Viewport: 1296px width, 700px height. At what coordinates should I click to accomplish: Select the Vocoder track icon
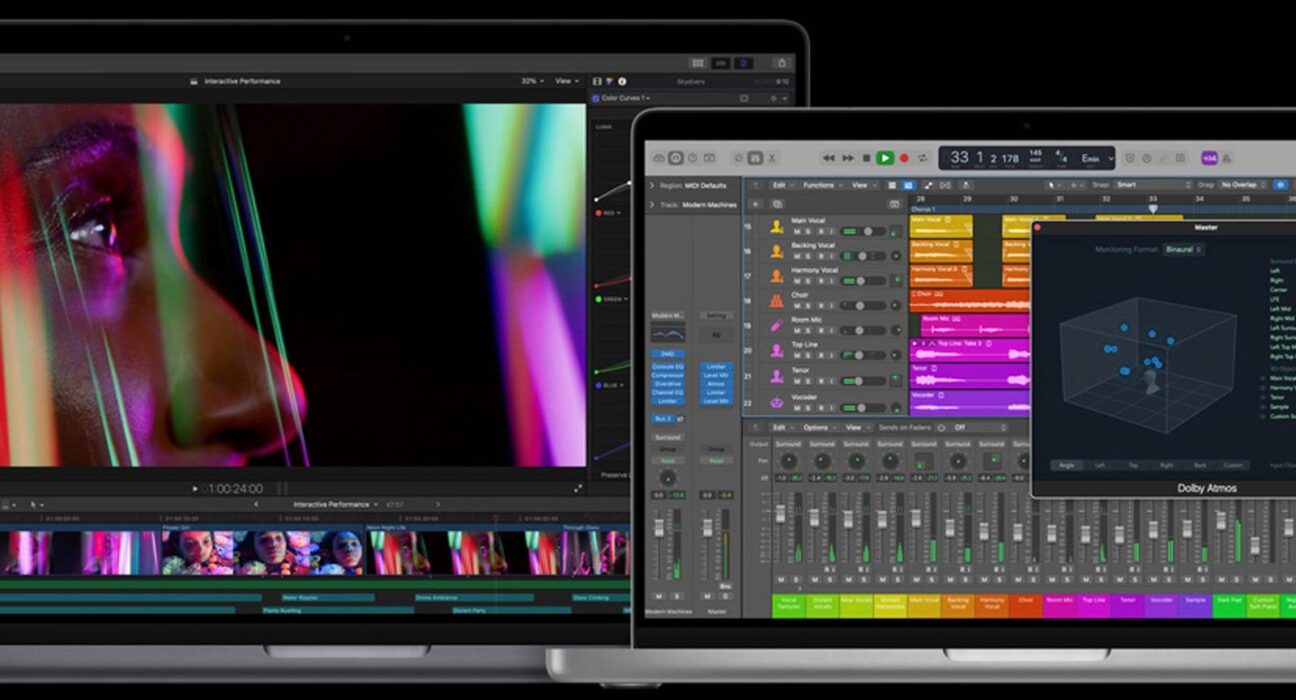tap(776, 403)
